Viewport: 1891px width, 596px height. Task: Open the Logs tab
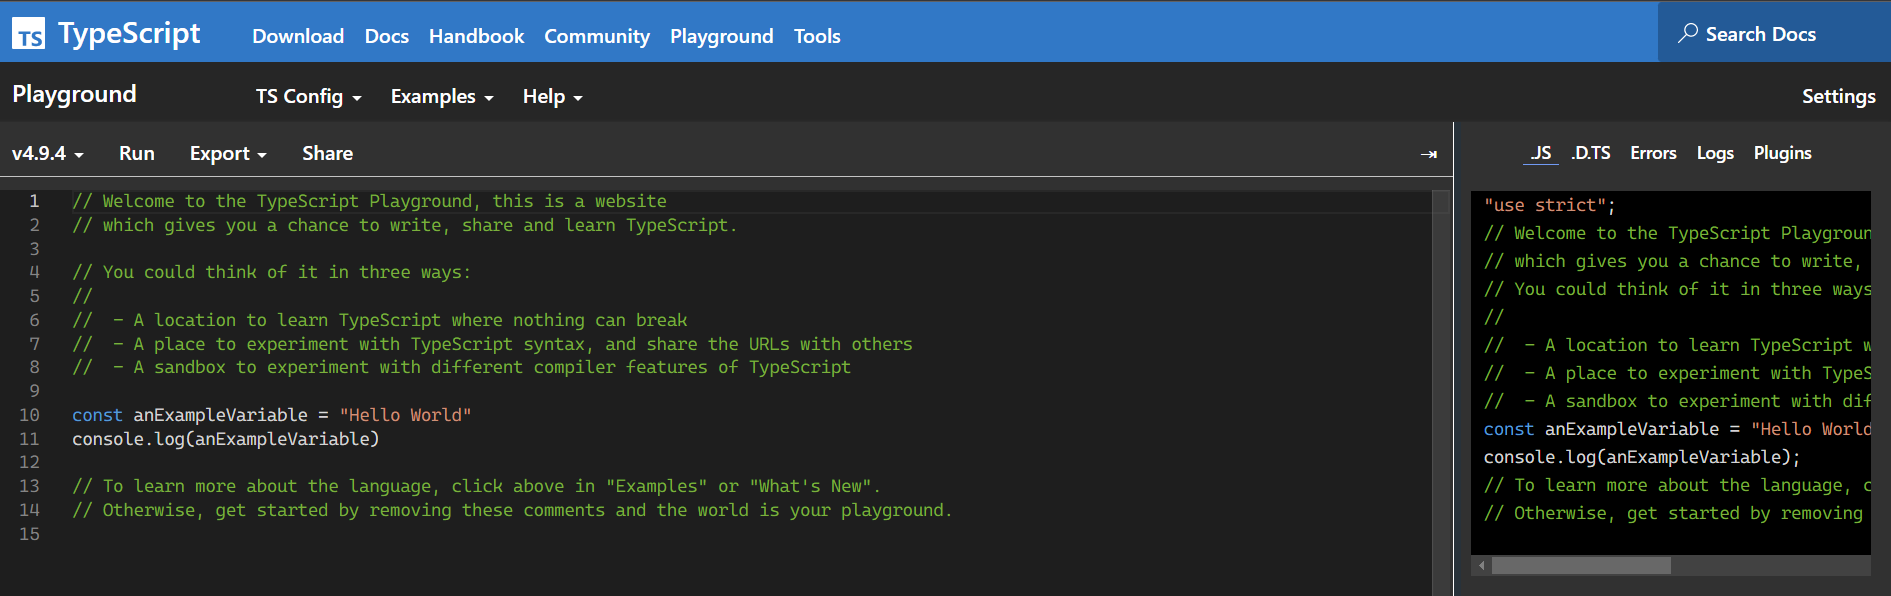click(x=1715, y=153)
